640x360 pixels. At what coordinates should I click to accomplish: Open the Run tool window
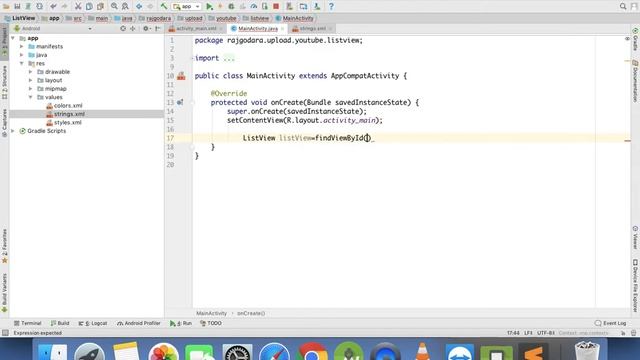click(x=181, y=323)
